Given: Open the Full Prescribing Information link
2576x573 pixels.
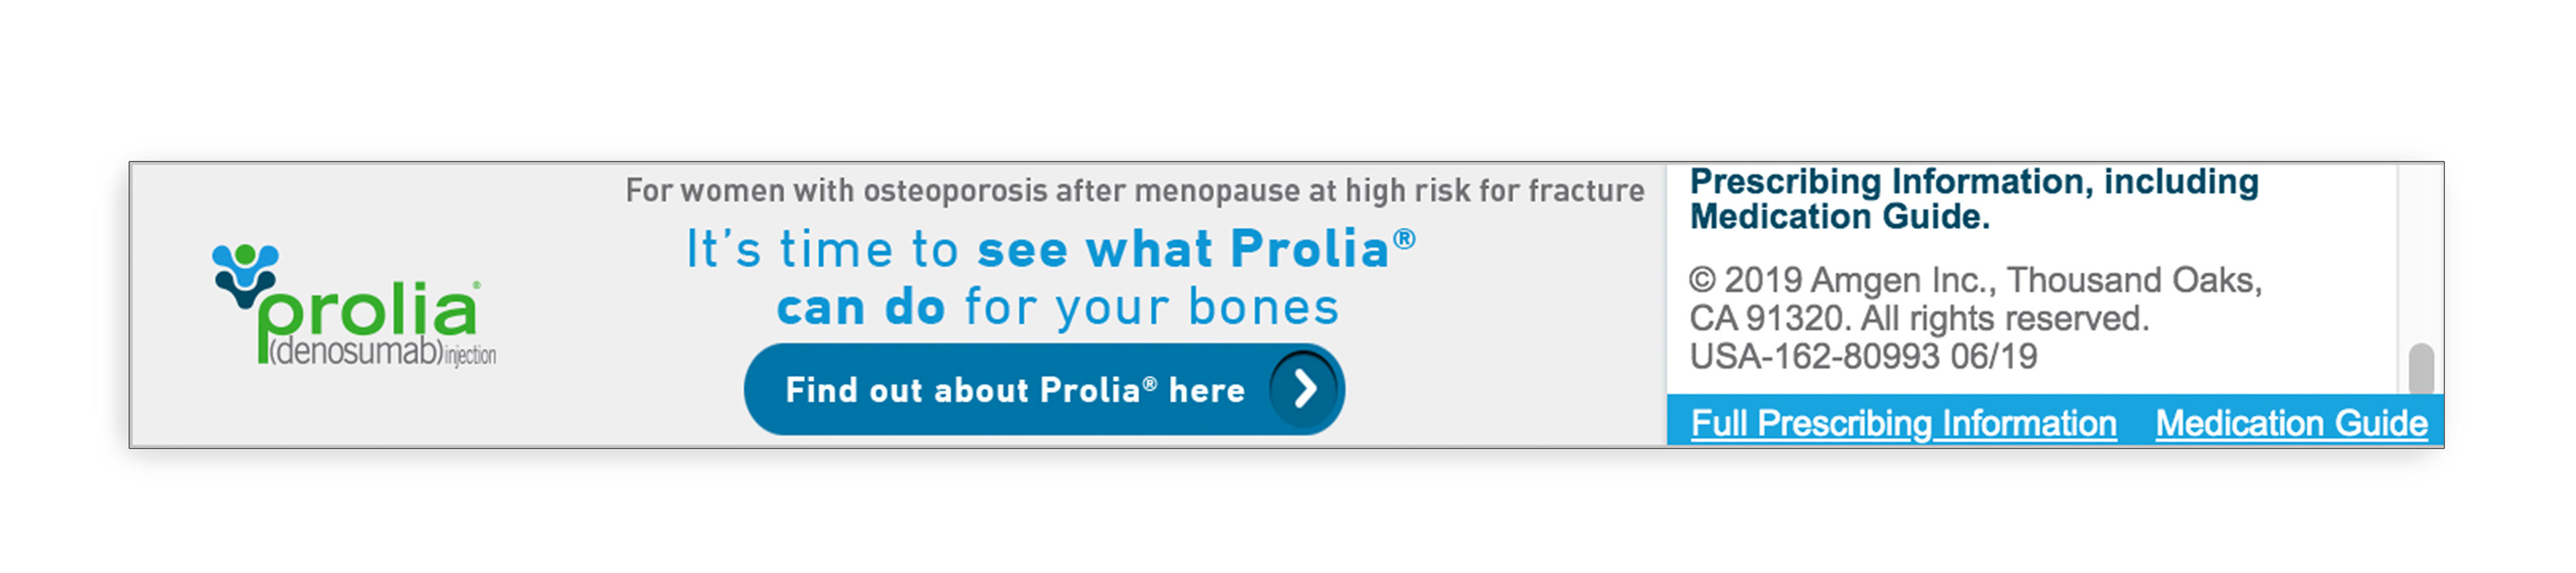Looking at the screenshot, I should 1903,423.
